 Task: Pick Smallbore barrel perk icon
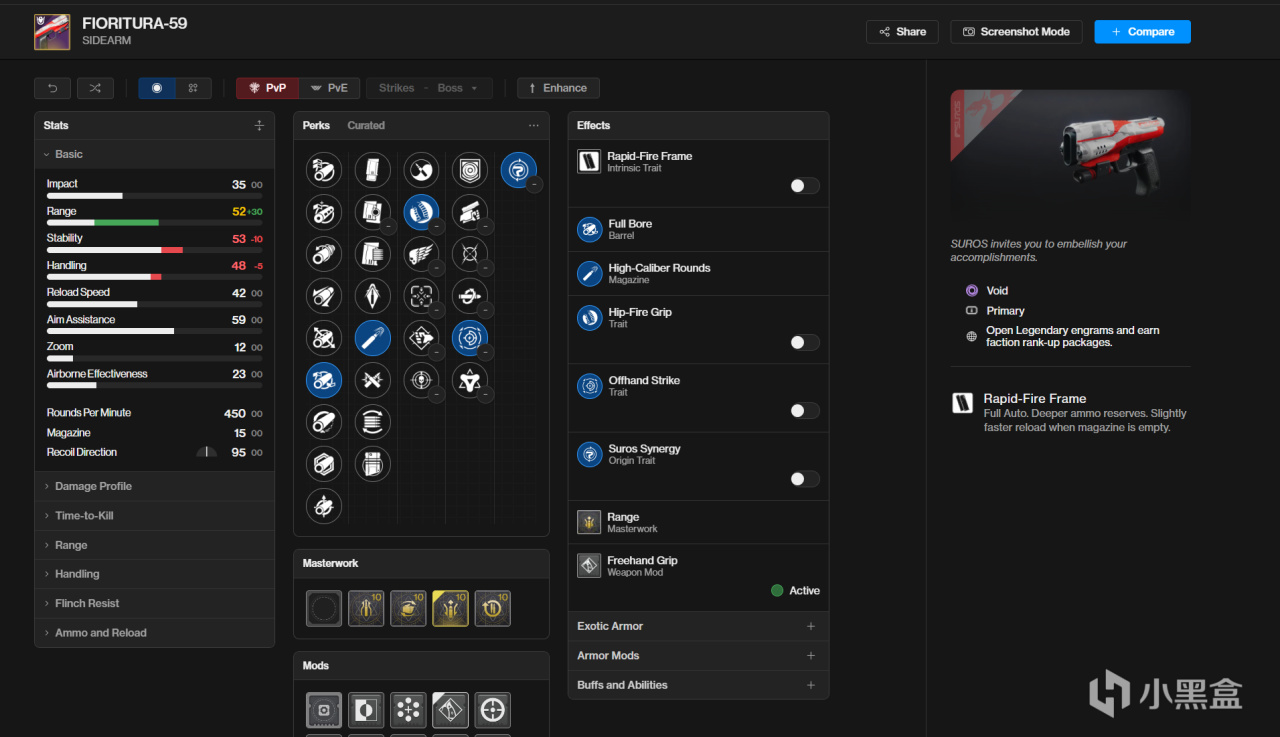pos(324,506)
